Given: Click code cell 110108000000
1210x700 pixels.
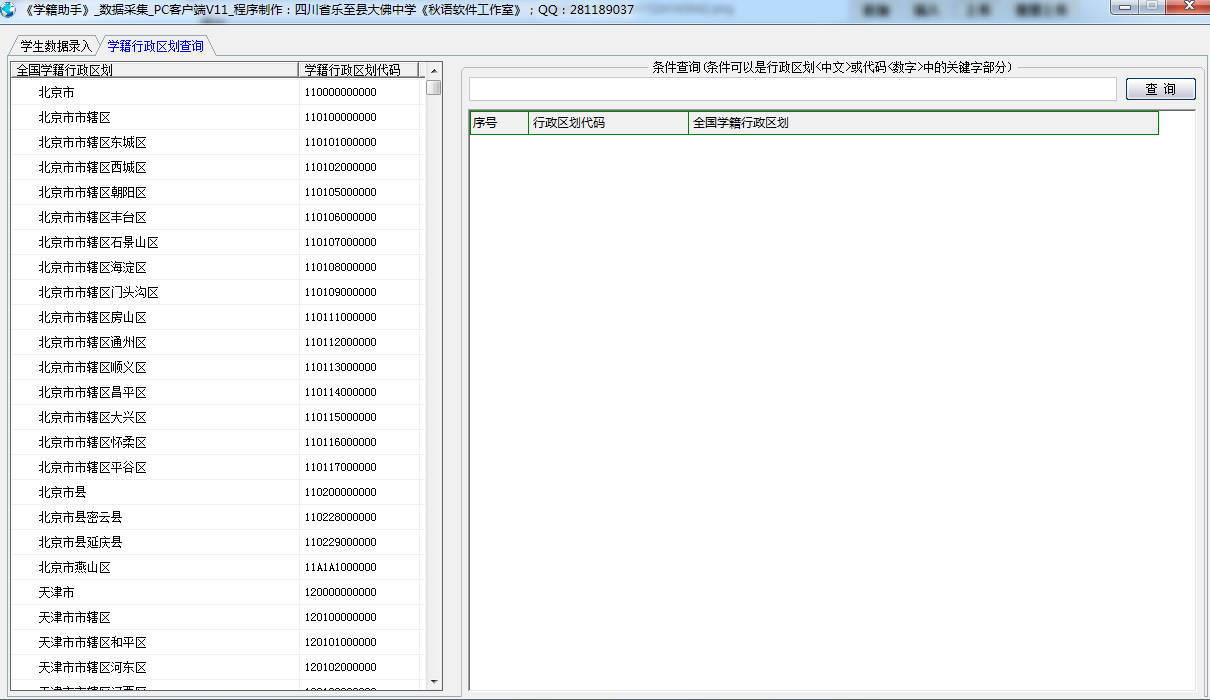Looking at the screenshot, I should (359, 267).
